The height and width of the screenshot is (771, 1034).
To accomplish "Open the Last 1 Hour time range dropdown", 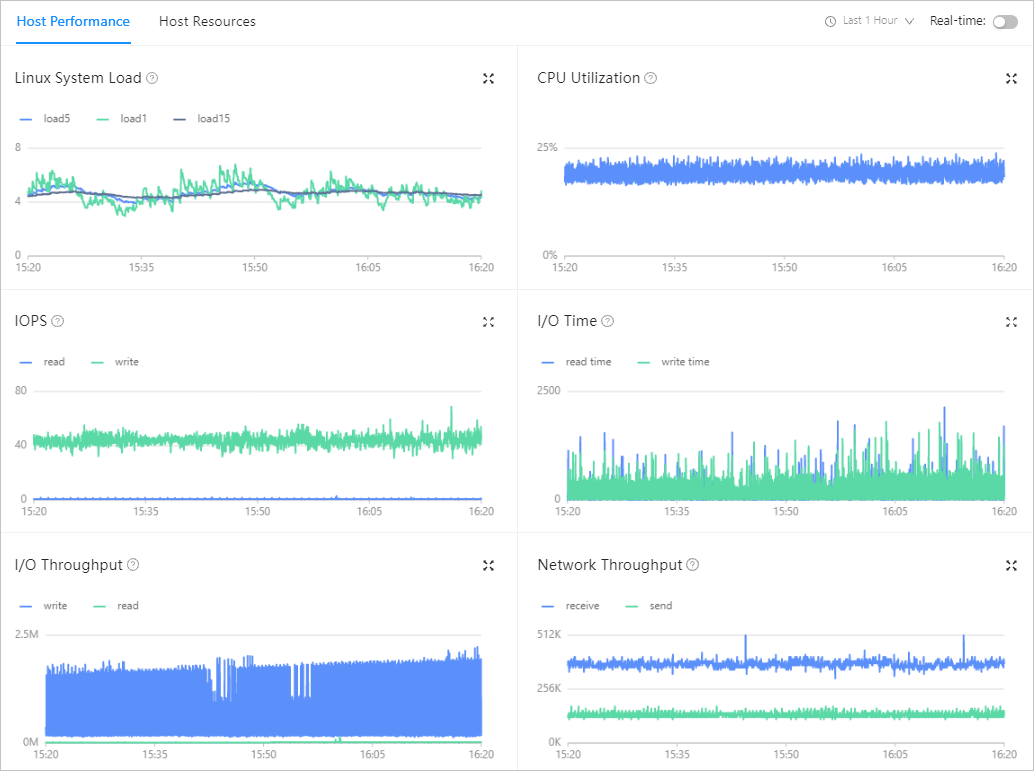I will [869, 21].
